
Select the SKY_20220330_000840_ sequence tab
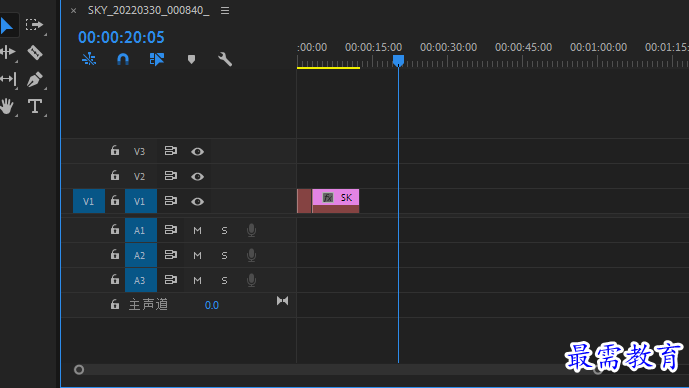coord(149,10)
